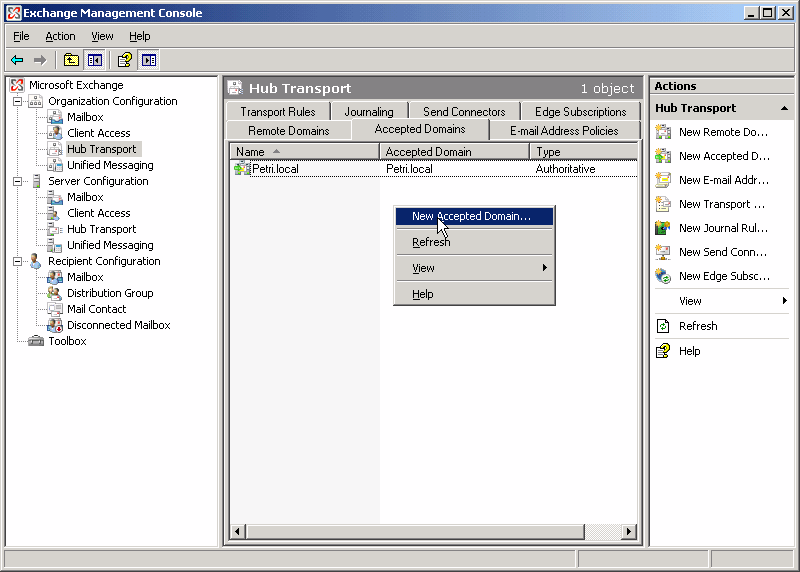Viewport: 800px width, 572px height.
Task: Click the Refresh link in Actions pane
Action: point(698,326)
